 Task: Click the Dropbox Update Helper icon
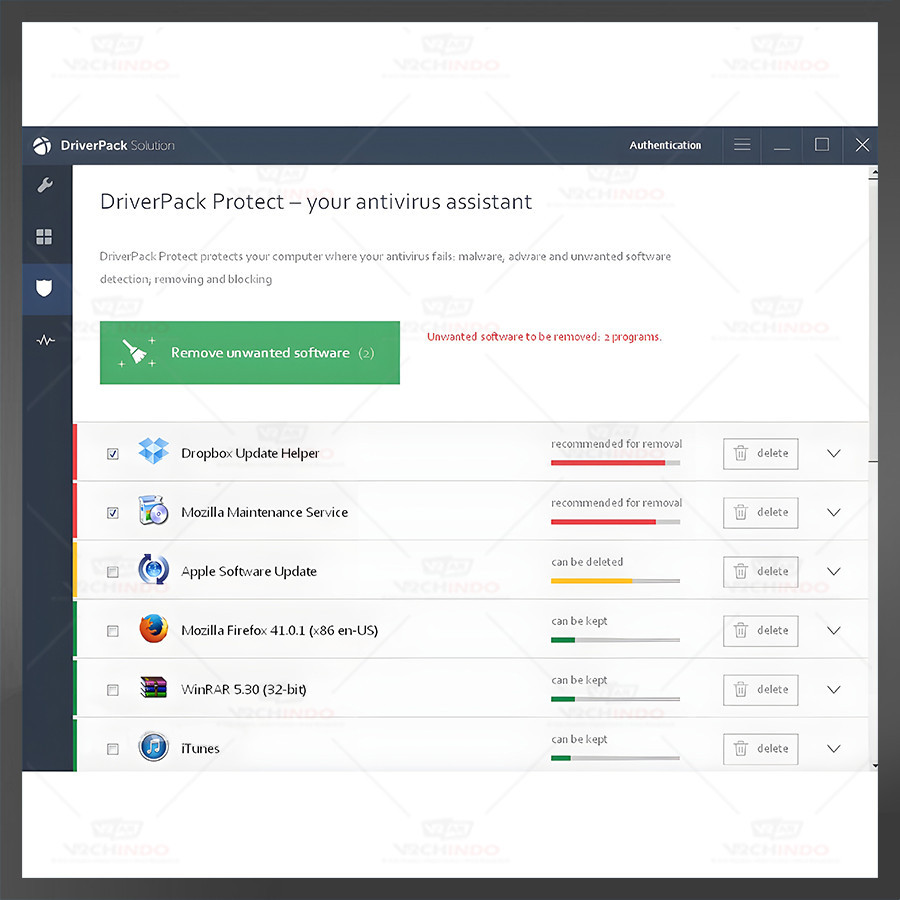tap(153, 451)
